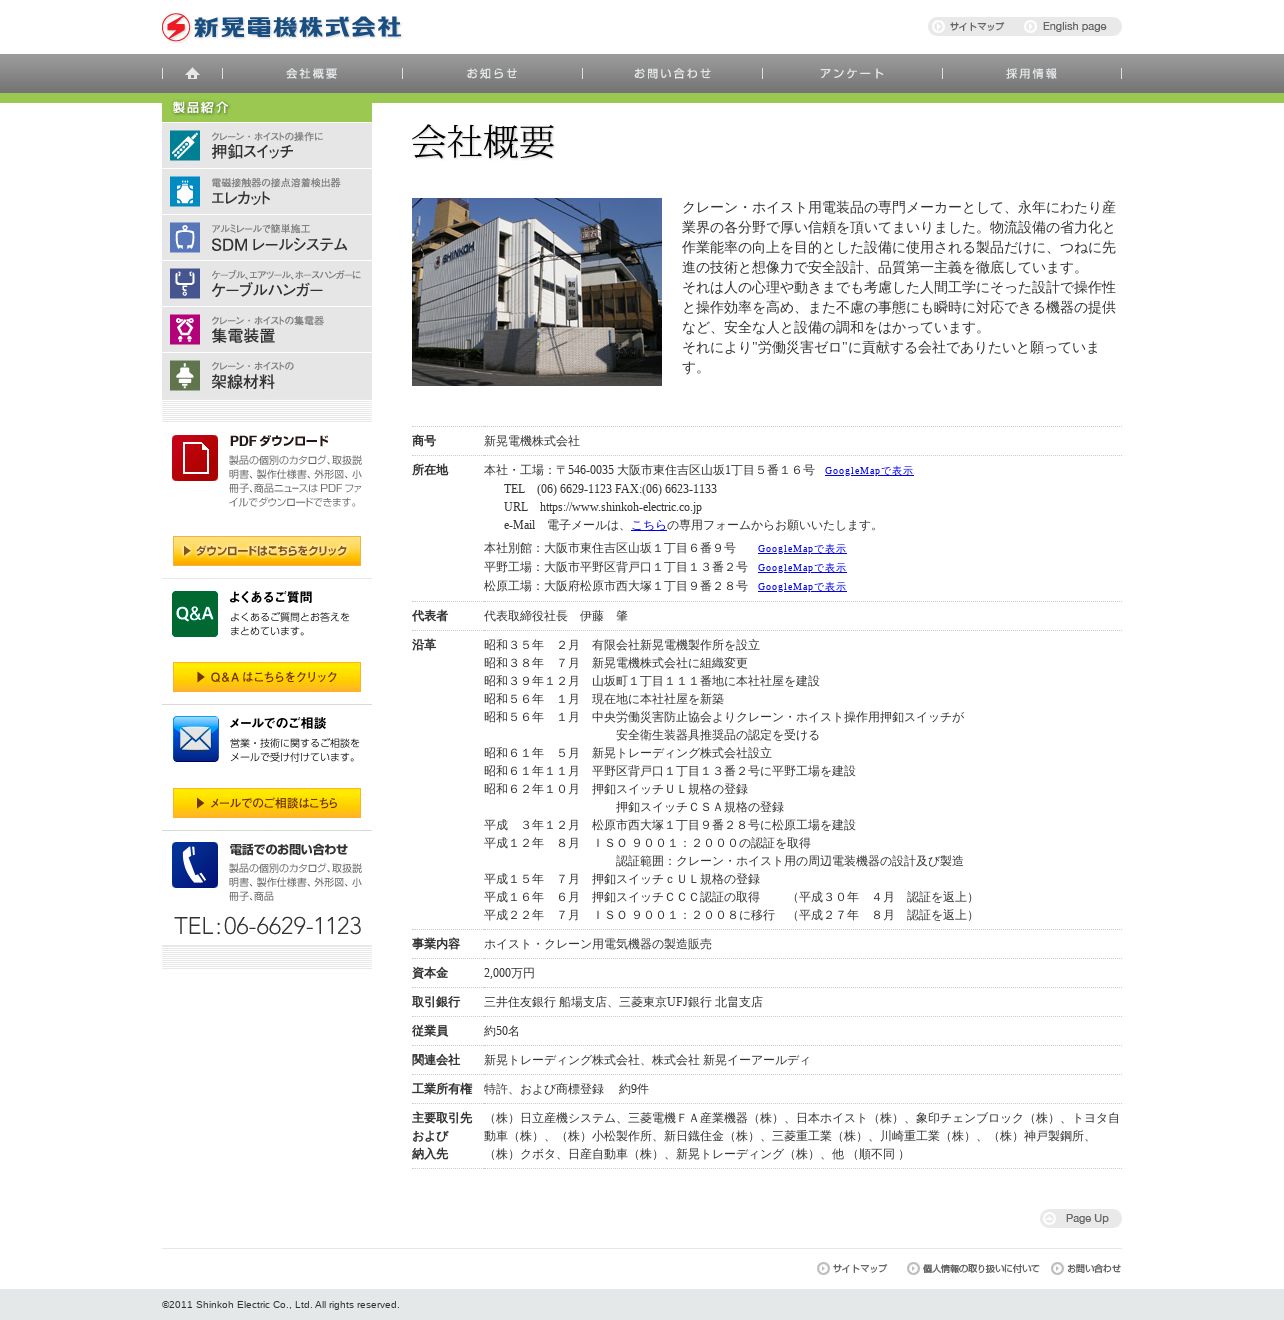This screenshot has height=1320, width=1284.
Task: Open 押釦スイッチ product page text
Action: (252, 152)
